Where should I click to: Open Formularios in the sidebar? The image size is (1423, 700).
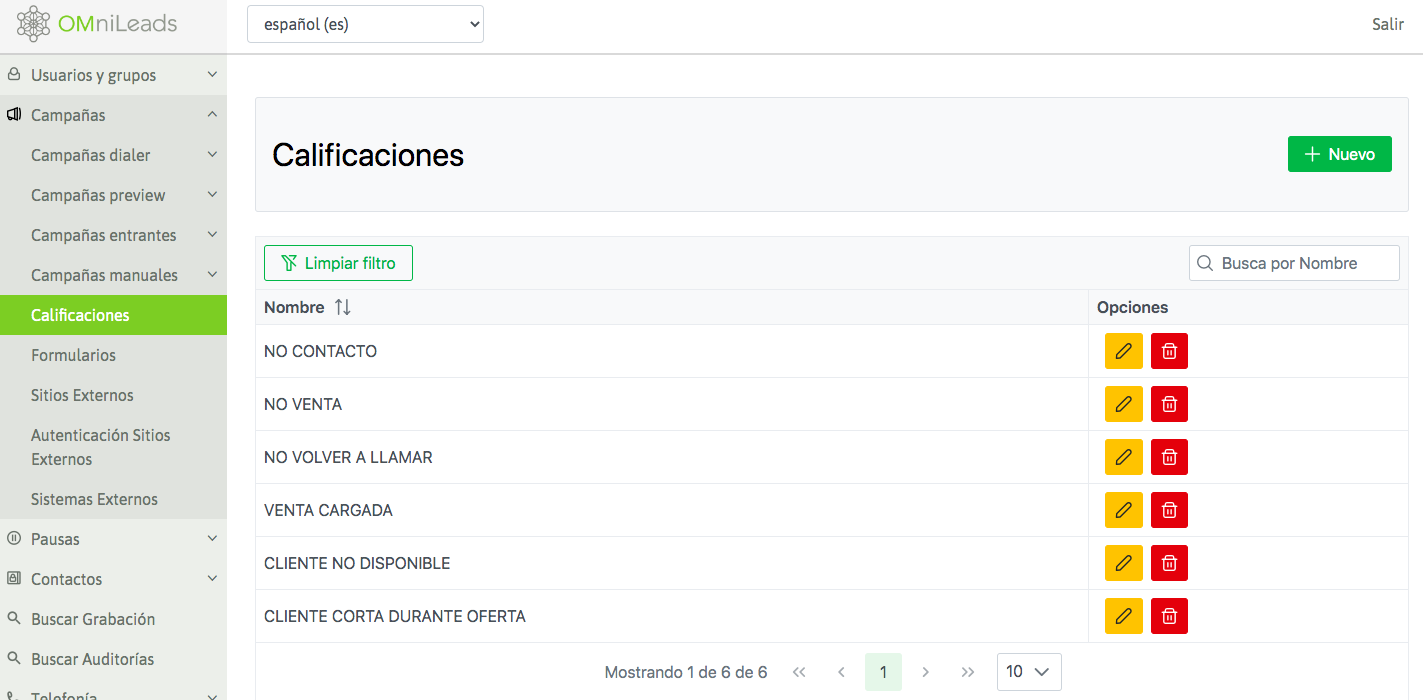point(73,355)
